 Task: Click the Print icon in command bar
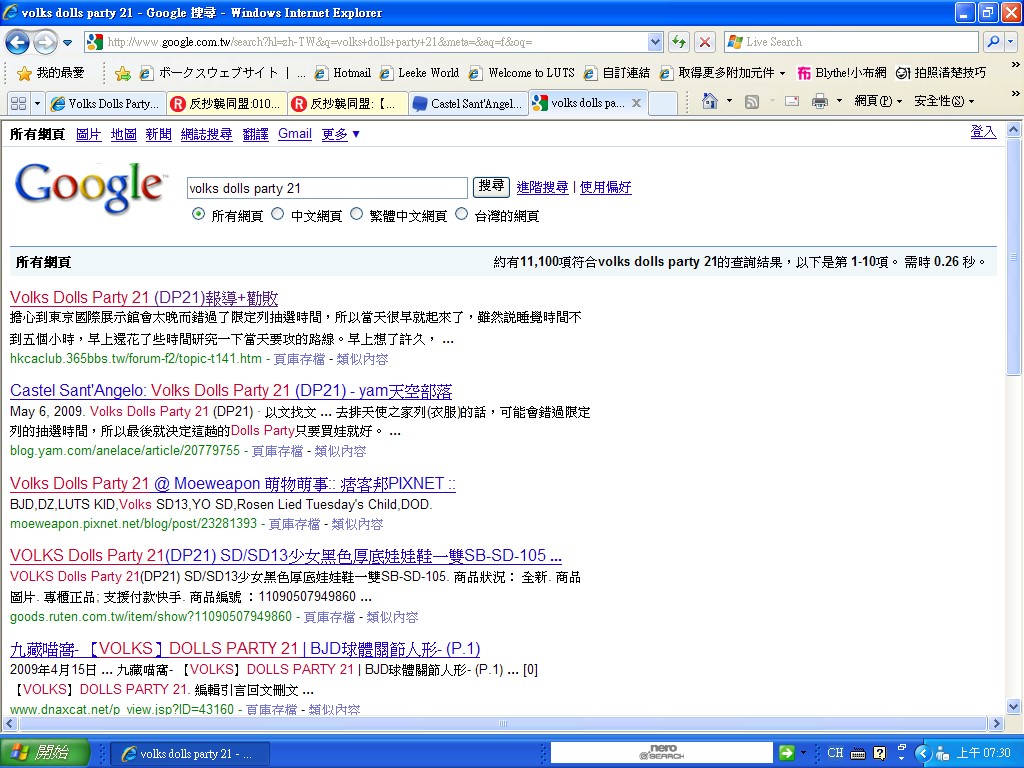pyautogui.click(x=820, y=101)
